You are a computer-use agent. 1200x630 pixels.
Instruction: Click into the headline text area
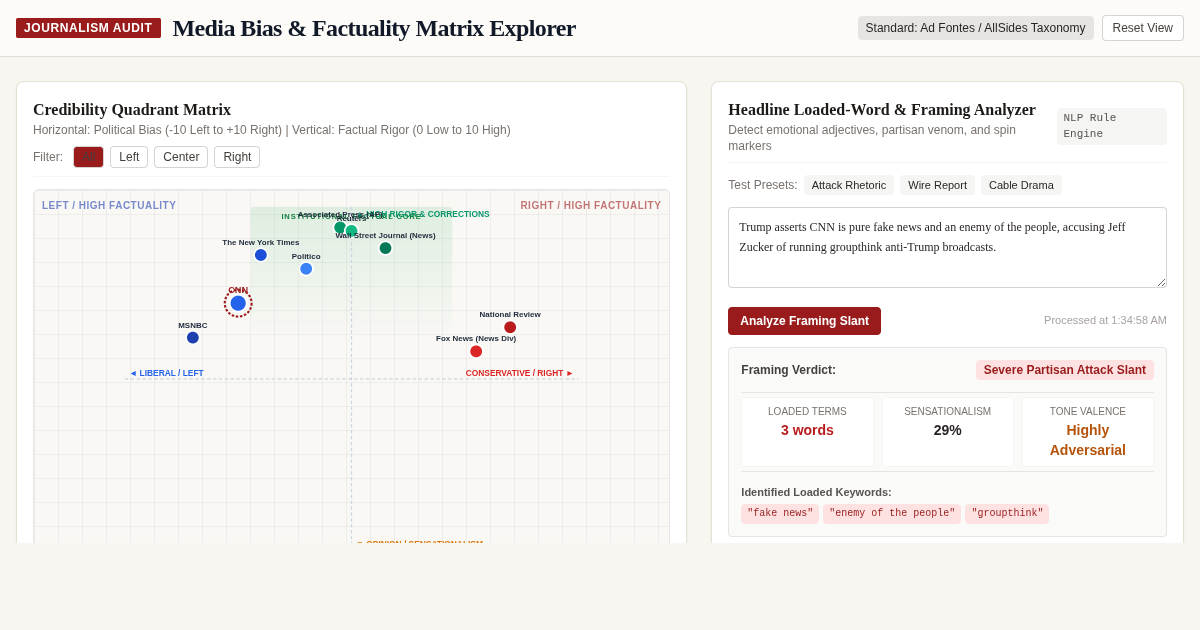click(947, 248)
